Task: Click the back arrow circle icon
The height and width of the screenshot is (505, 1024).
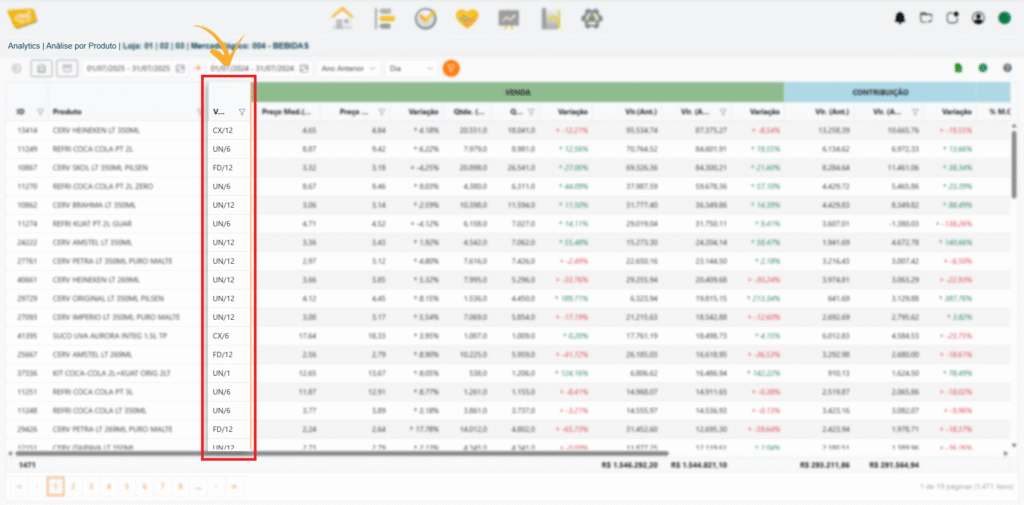Action: click(17, 68)
